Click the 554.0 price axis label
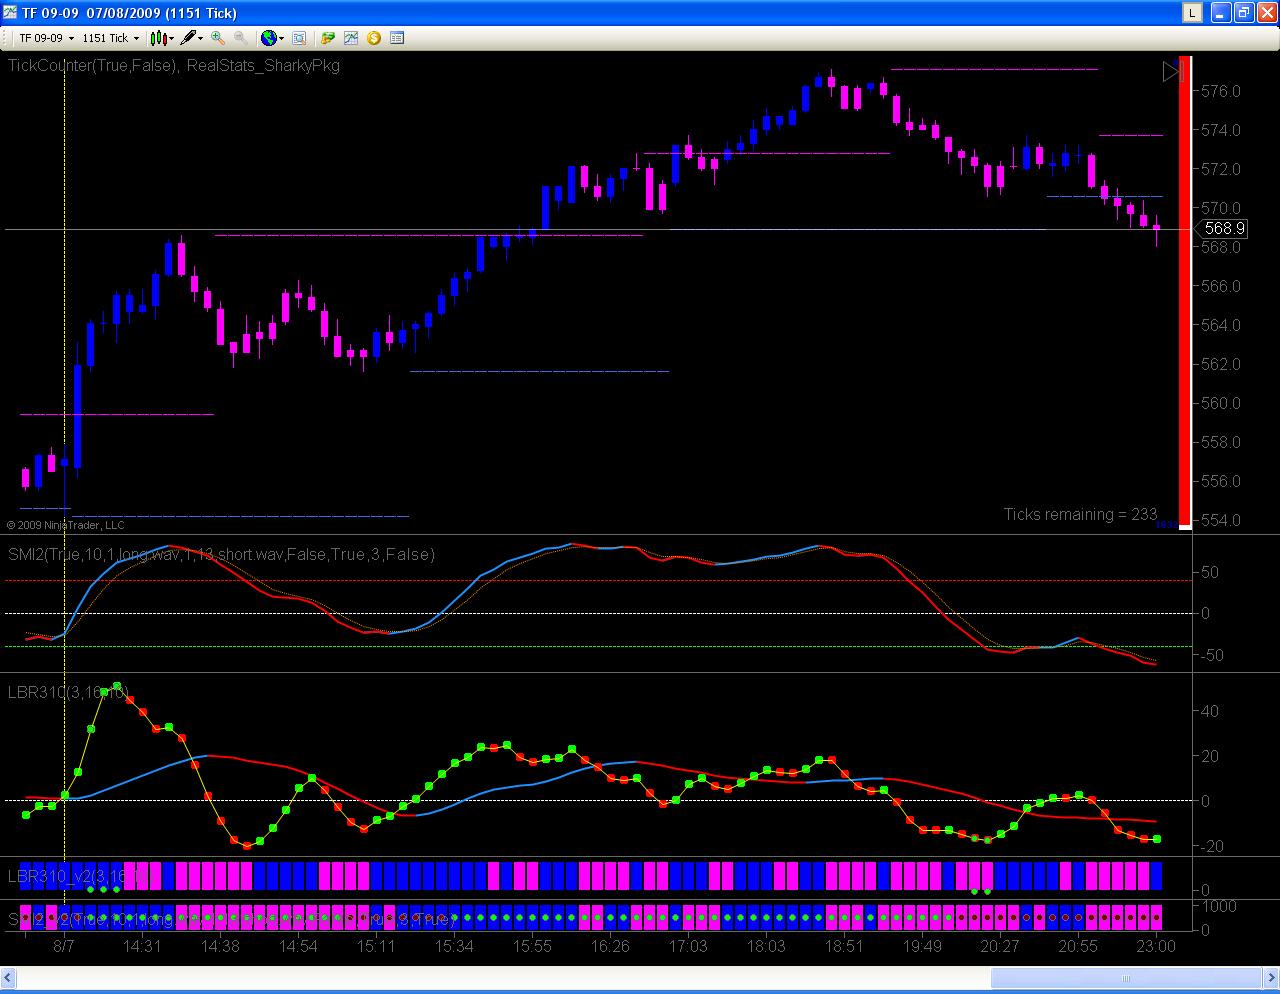Image resolution: width=1280 pixels, height=994 pixels. tap(1221, 520)
